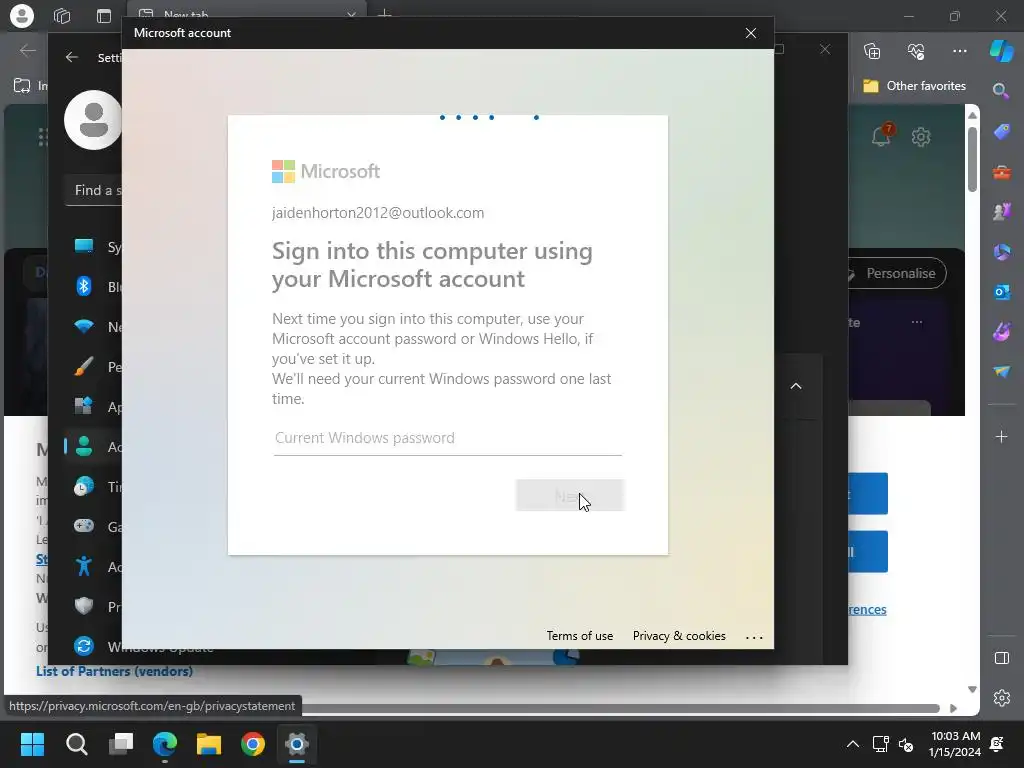Image resolution: width=1024 pixels, height=768 pixels.
Task: Select the Network wifi icon in Settings
Action: (x=84, y=327)
